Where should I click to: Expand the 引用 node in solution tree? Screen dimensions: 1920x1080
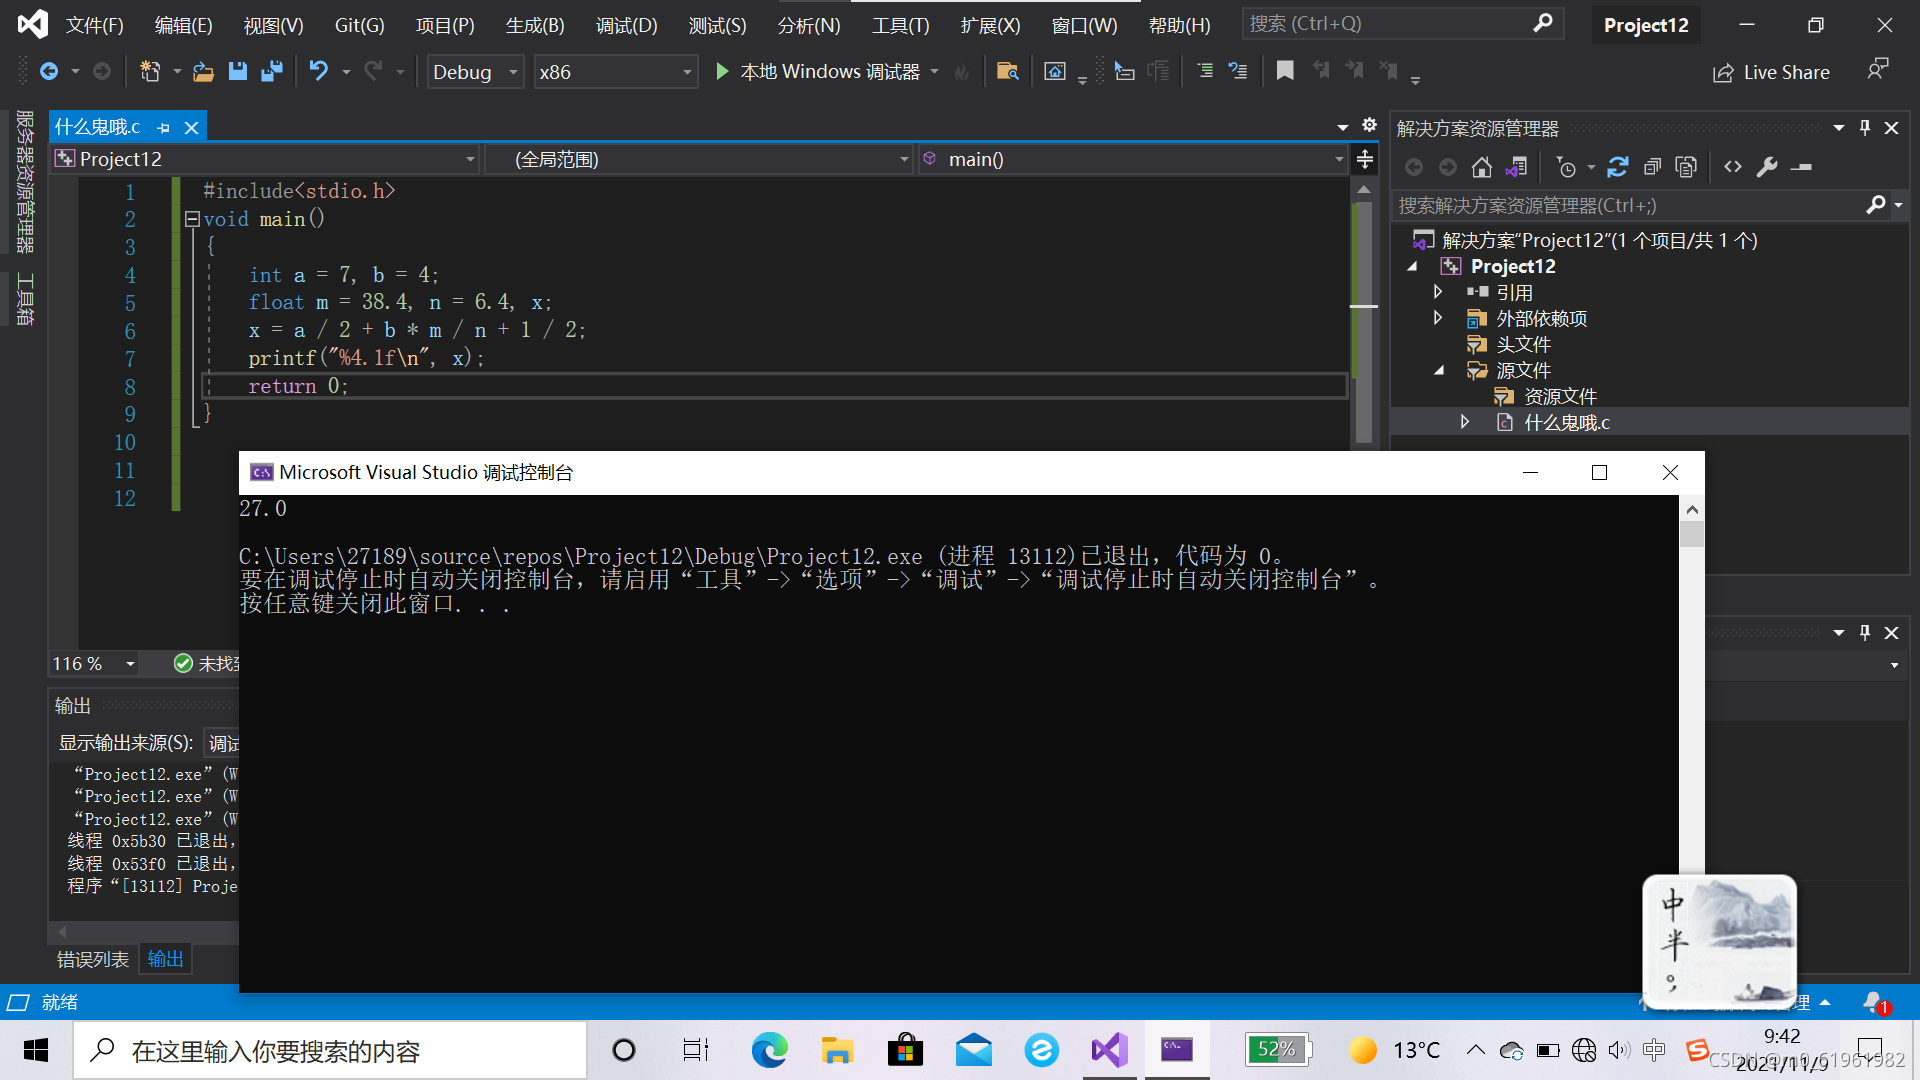1438,292
